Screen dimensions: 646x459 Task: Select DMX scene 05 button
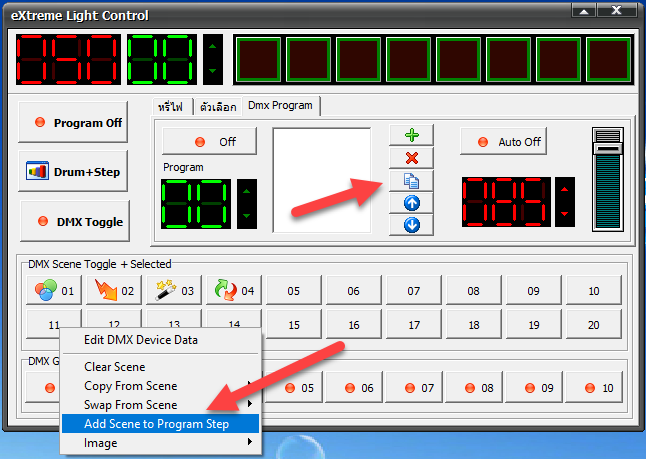coord(294,290)
